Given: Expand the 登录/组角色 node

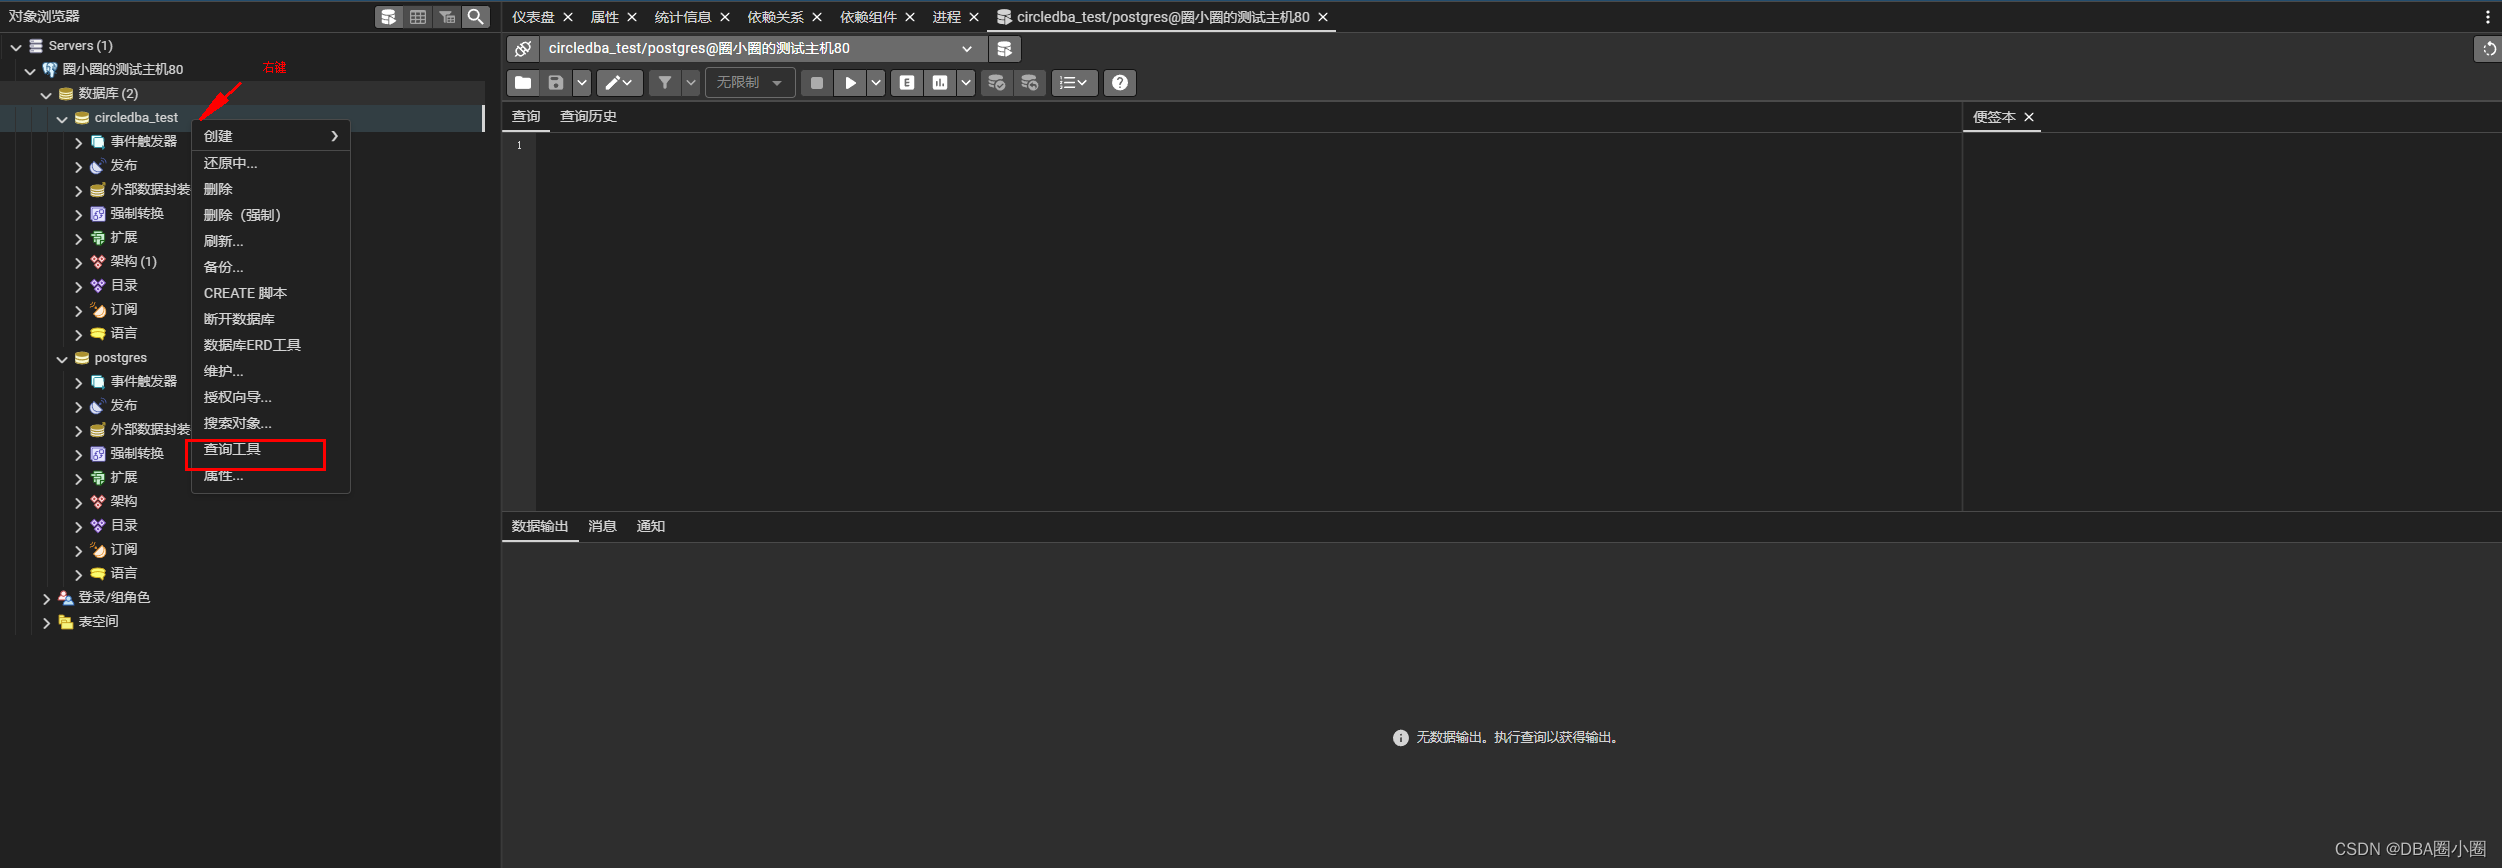Looking at the screenshot, I should point(46,598).
